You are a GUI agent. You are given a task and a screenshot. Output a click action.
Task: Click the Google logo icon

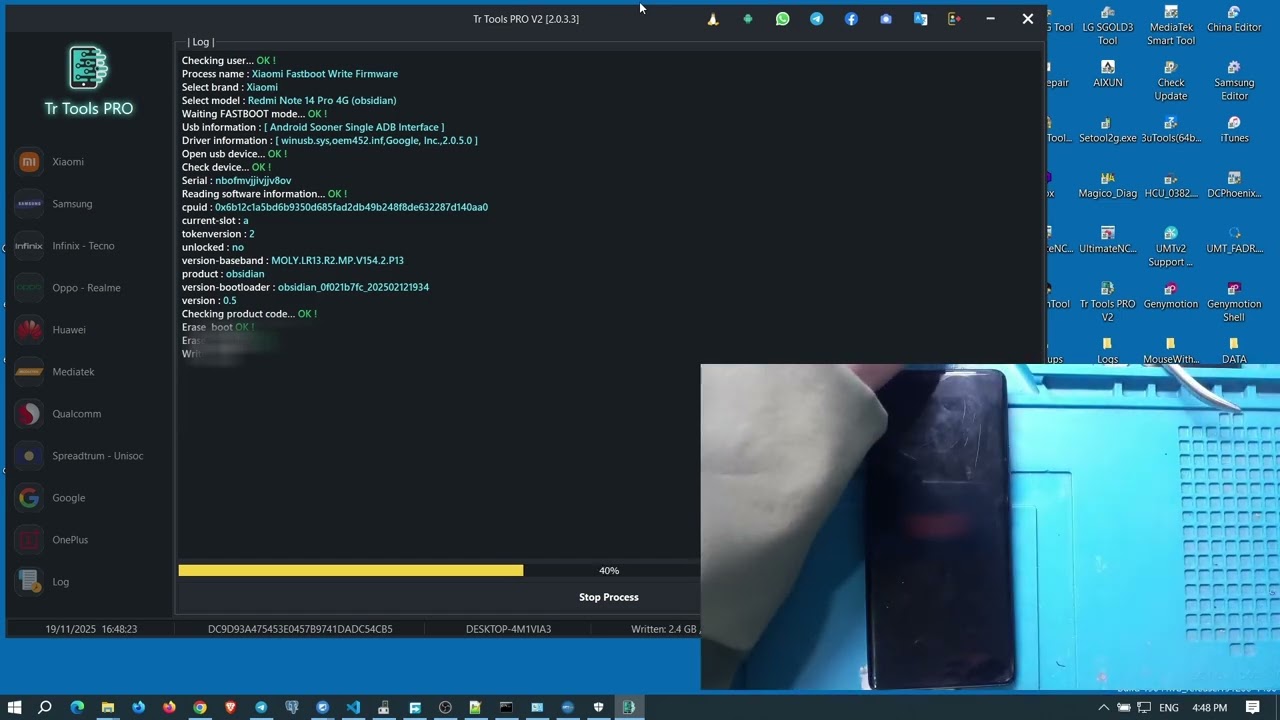(29, 498)
